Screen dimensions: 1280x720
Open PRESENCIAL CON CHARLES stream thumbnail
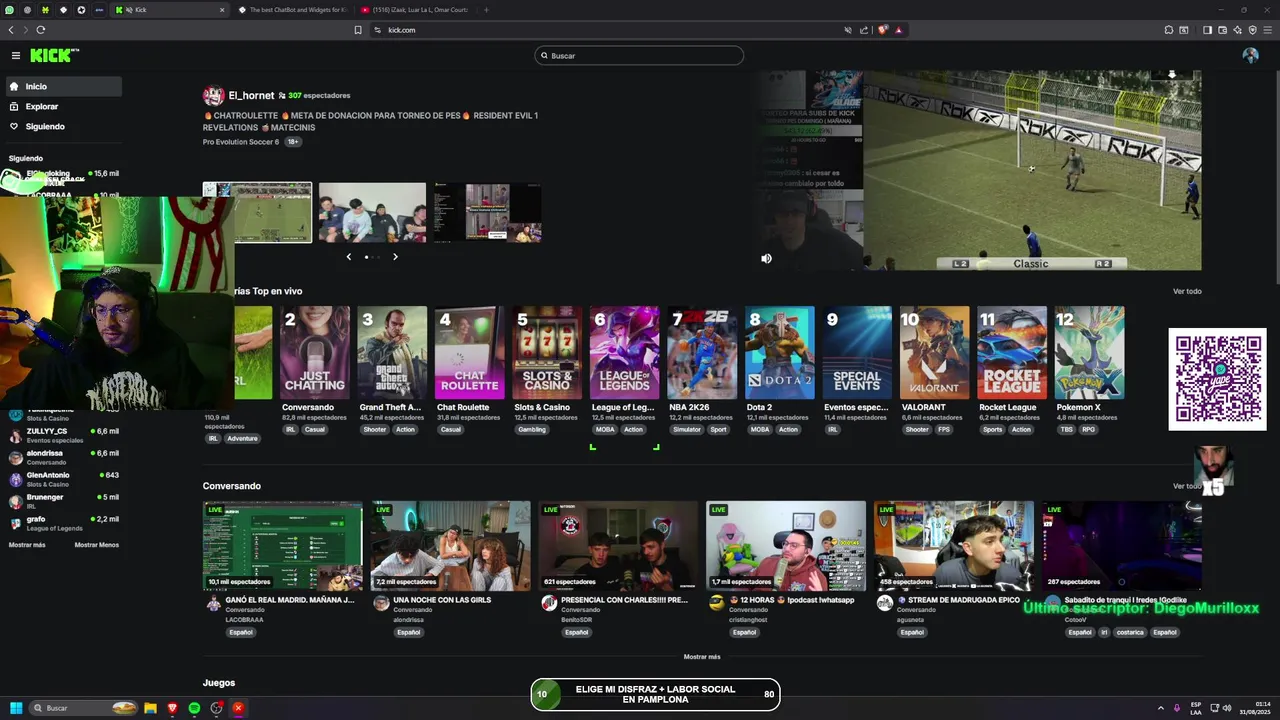tap(618, 546)
